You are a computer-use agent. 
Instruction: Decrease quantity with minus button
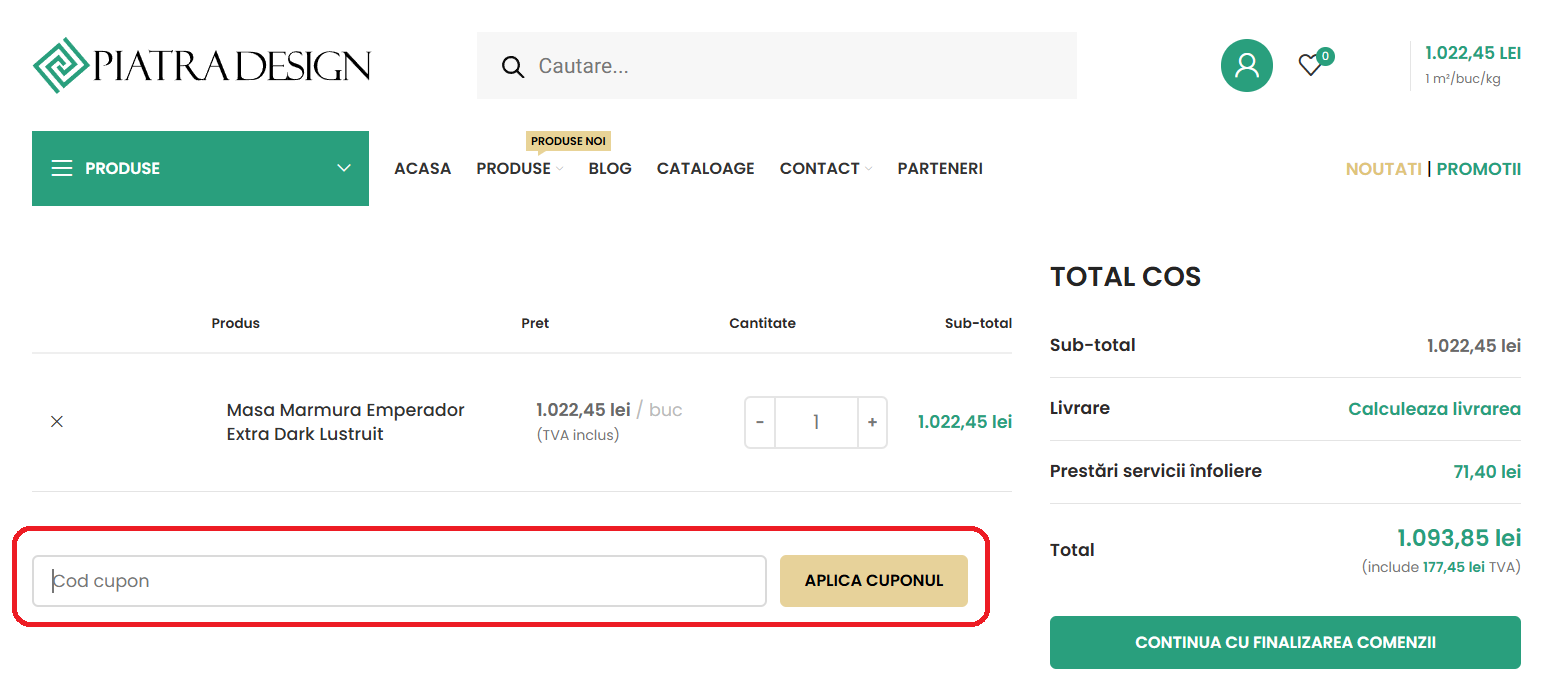(x=760, y=423)
